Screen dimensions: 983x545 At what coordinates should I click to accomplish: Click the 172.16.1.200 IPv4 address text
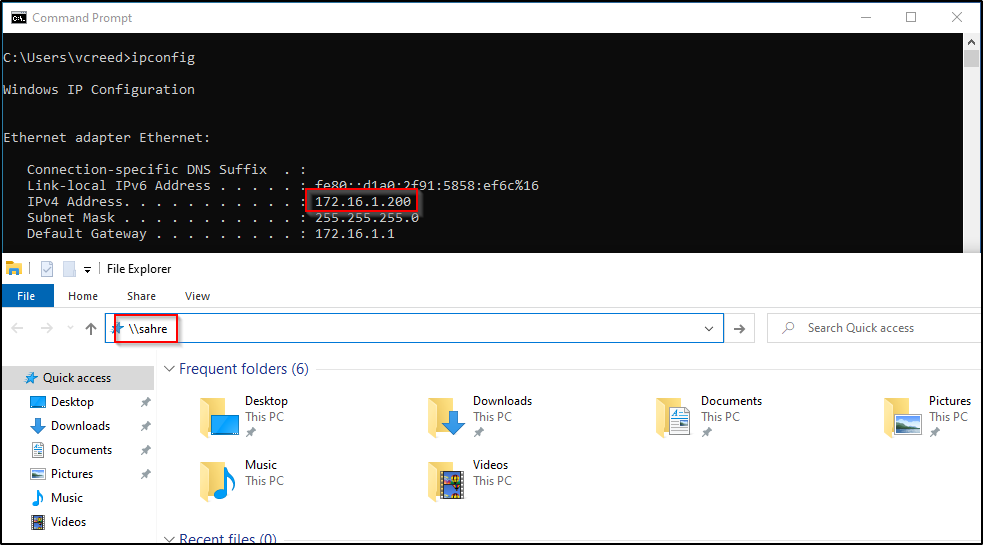point(363,201)
